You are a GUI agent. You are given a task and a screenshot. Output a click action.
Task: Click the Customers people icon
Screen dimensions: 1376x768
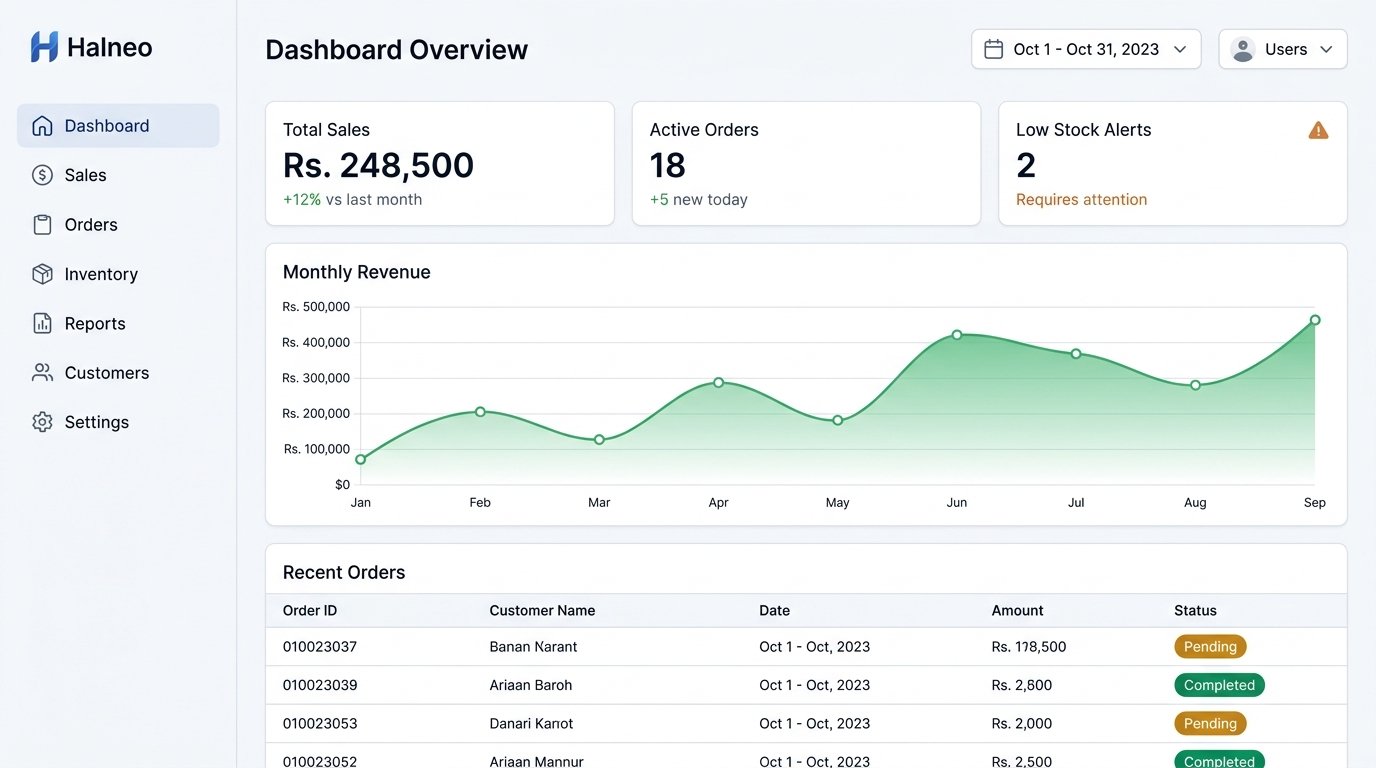click(x=42, y=373)
